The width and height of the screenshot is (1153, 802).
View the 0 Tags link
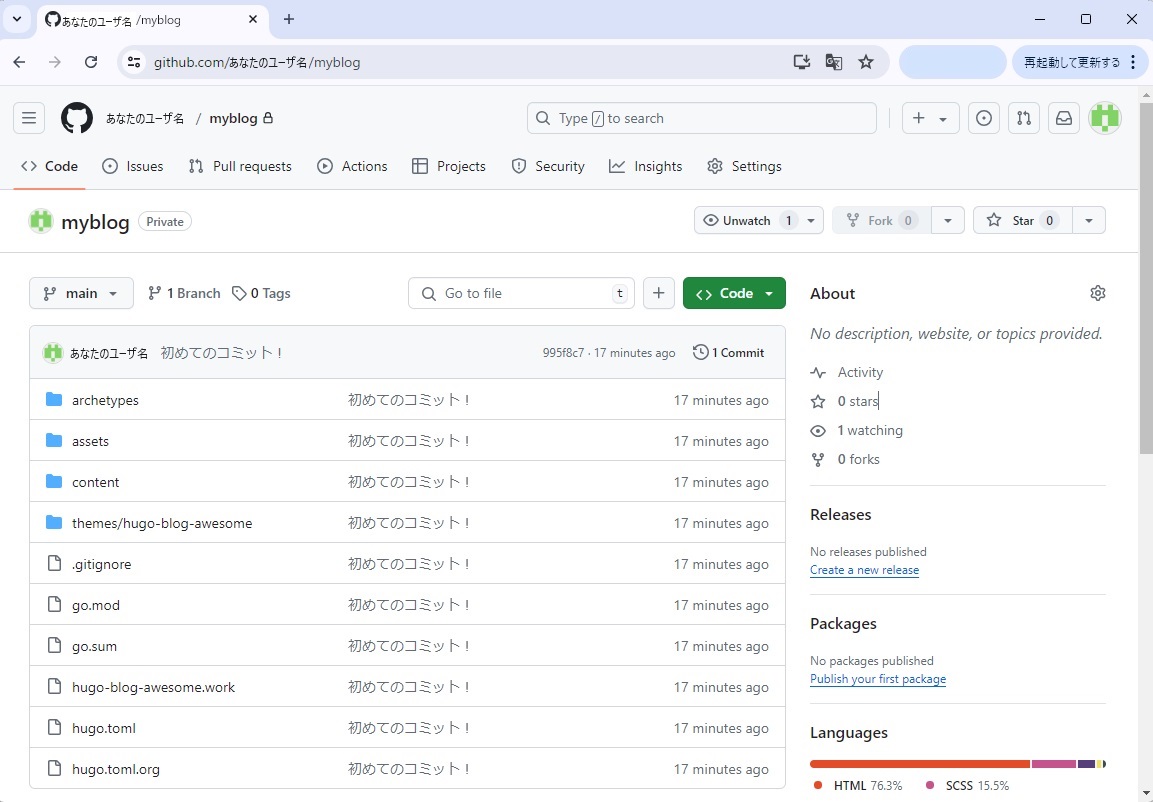coord(261,293)
